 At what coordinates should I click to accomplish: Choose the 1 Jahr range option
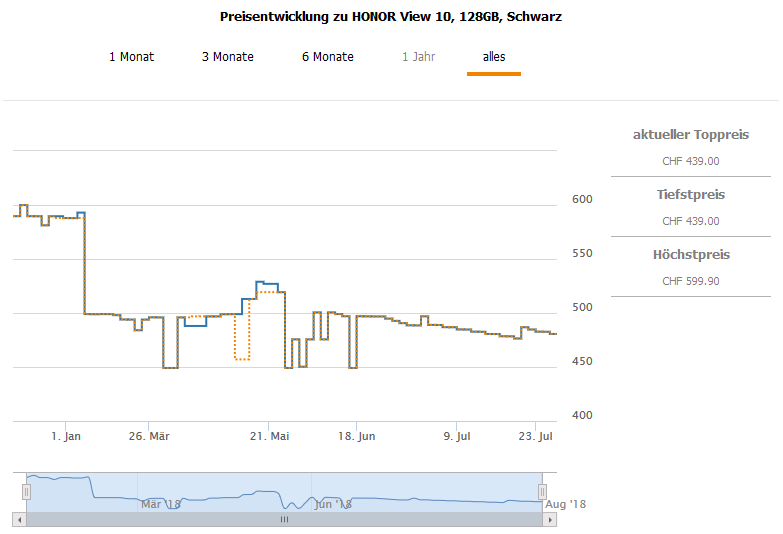tap(418, 57)
